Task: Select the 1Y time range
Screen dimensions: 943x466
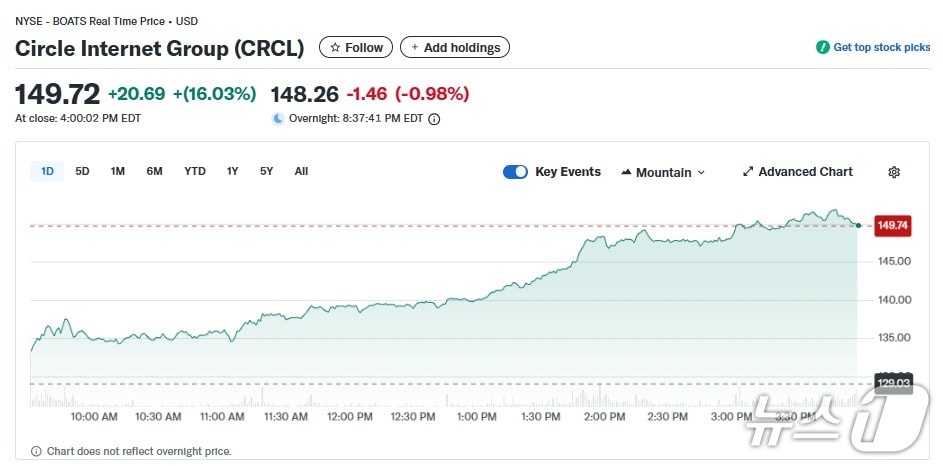Action: tap(233, 171)
